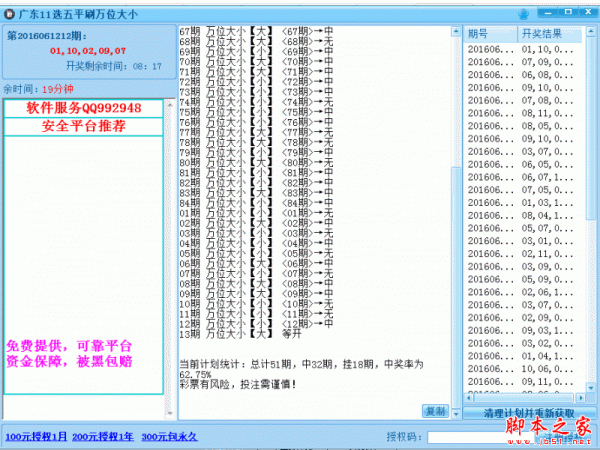The width and height of the screenshot is (600, 450).
Task: Focus the 授权码 input field
Action: coord(482,437)
